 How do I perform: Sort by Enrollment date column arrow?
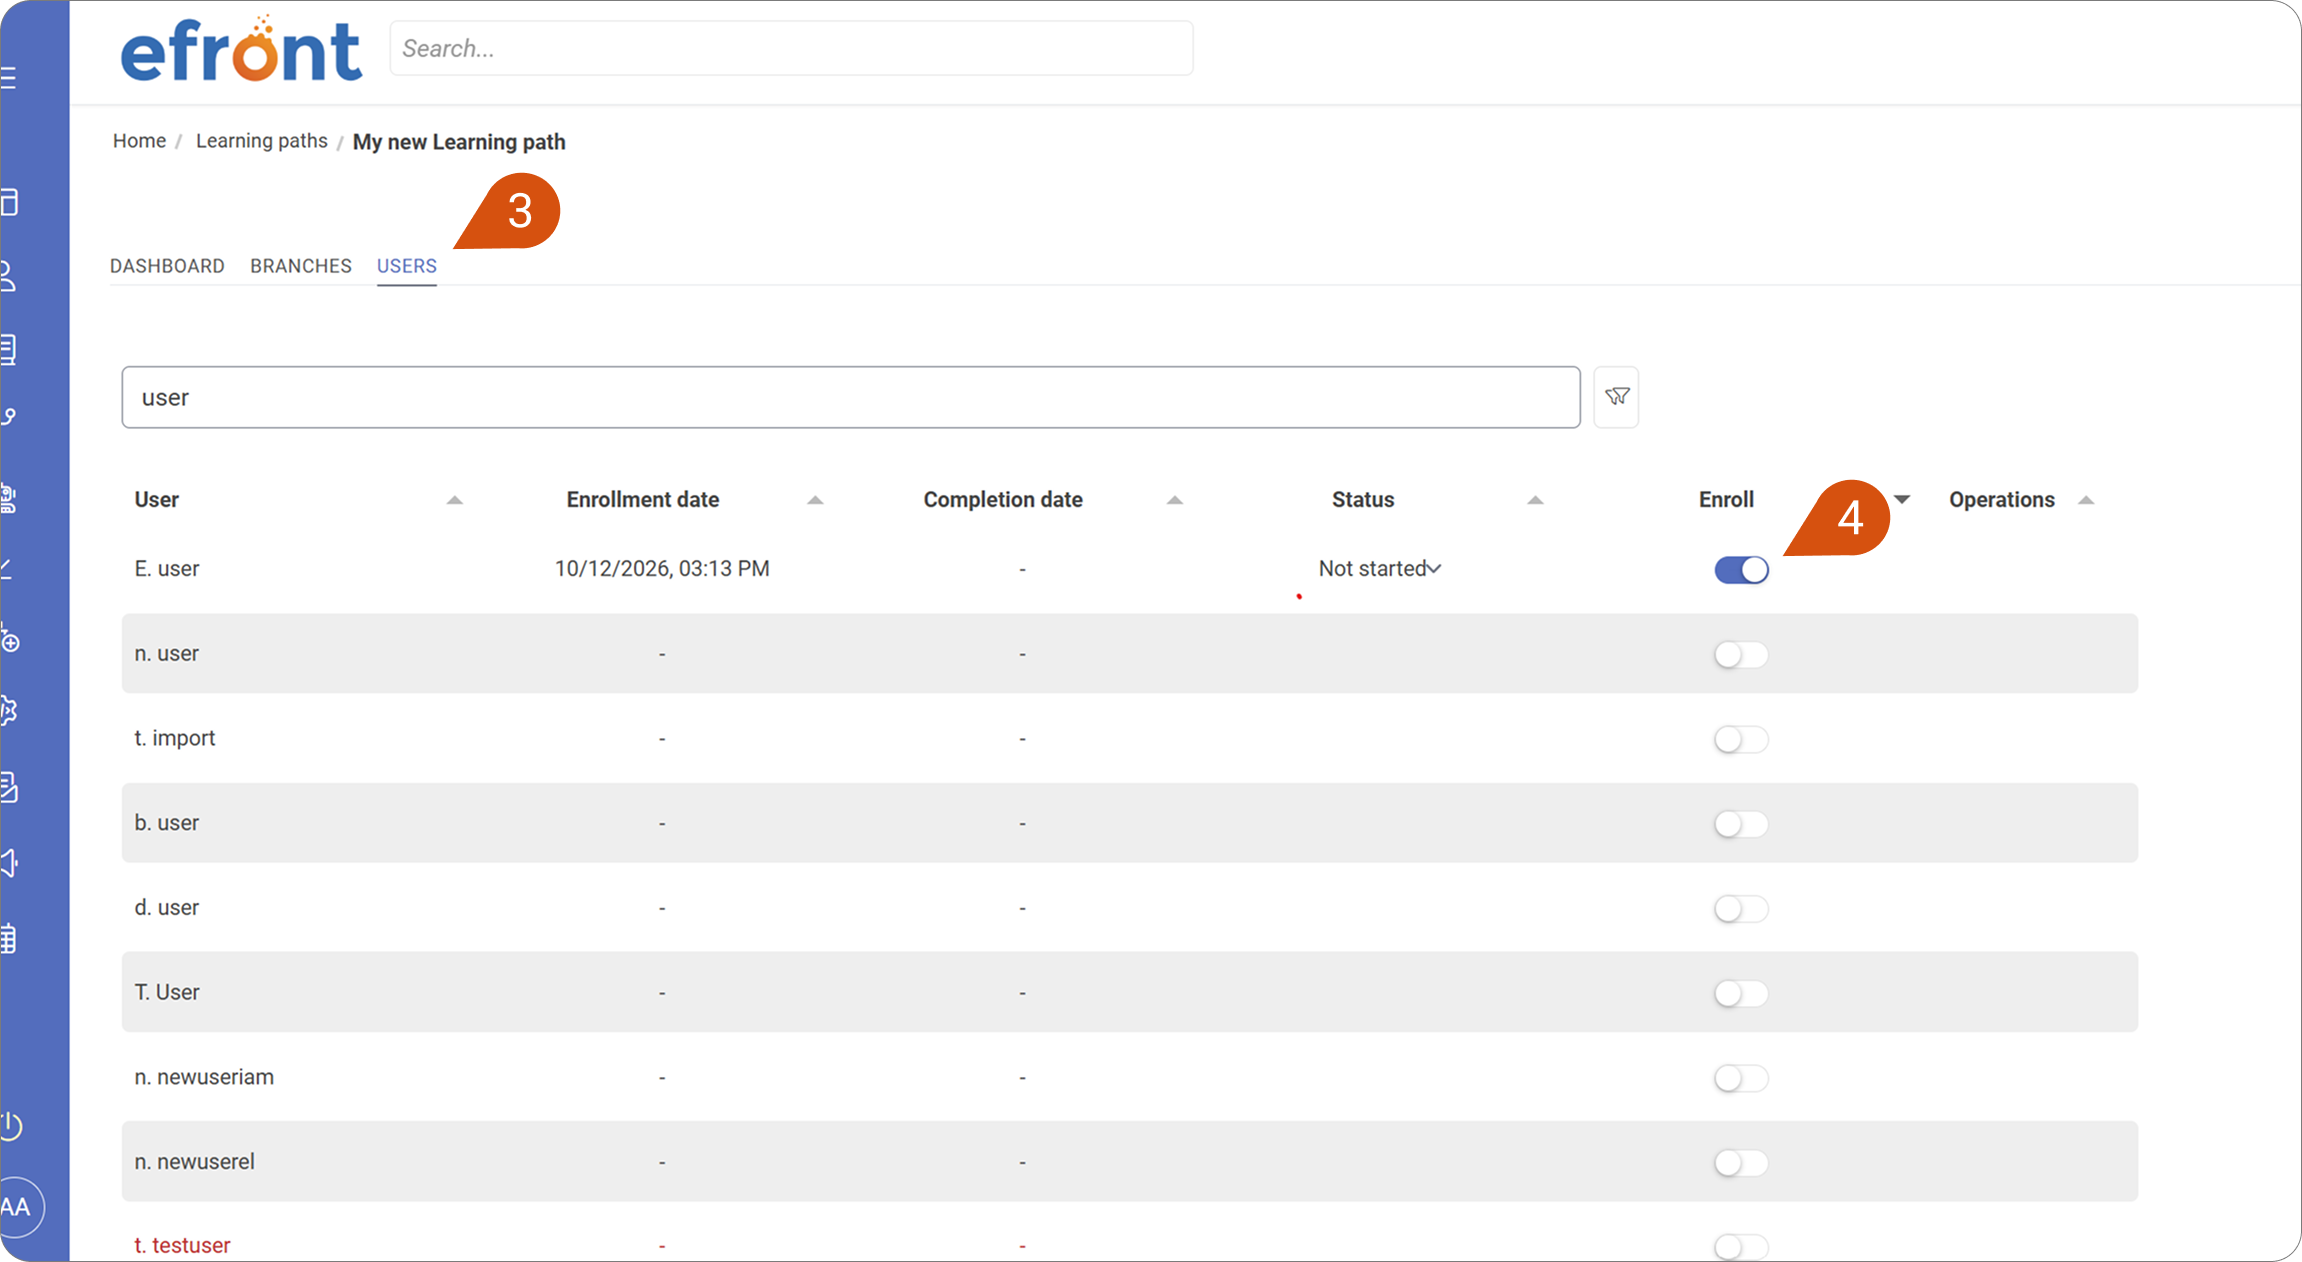[x=815, y=500]
